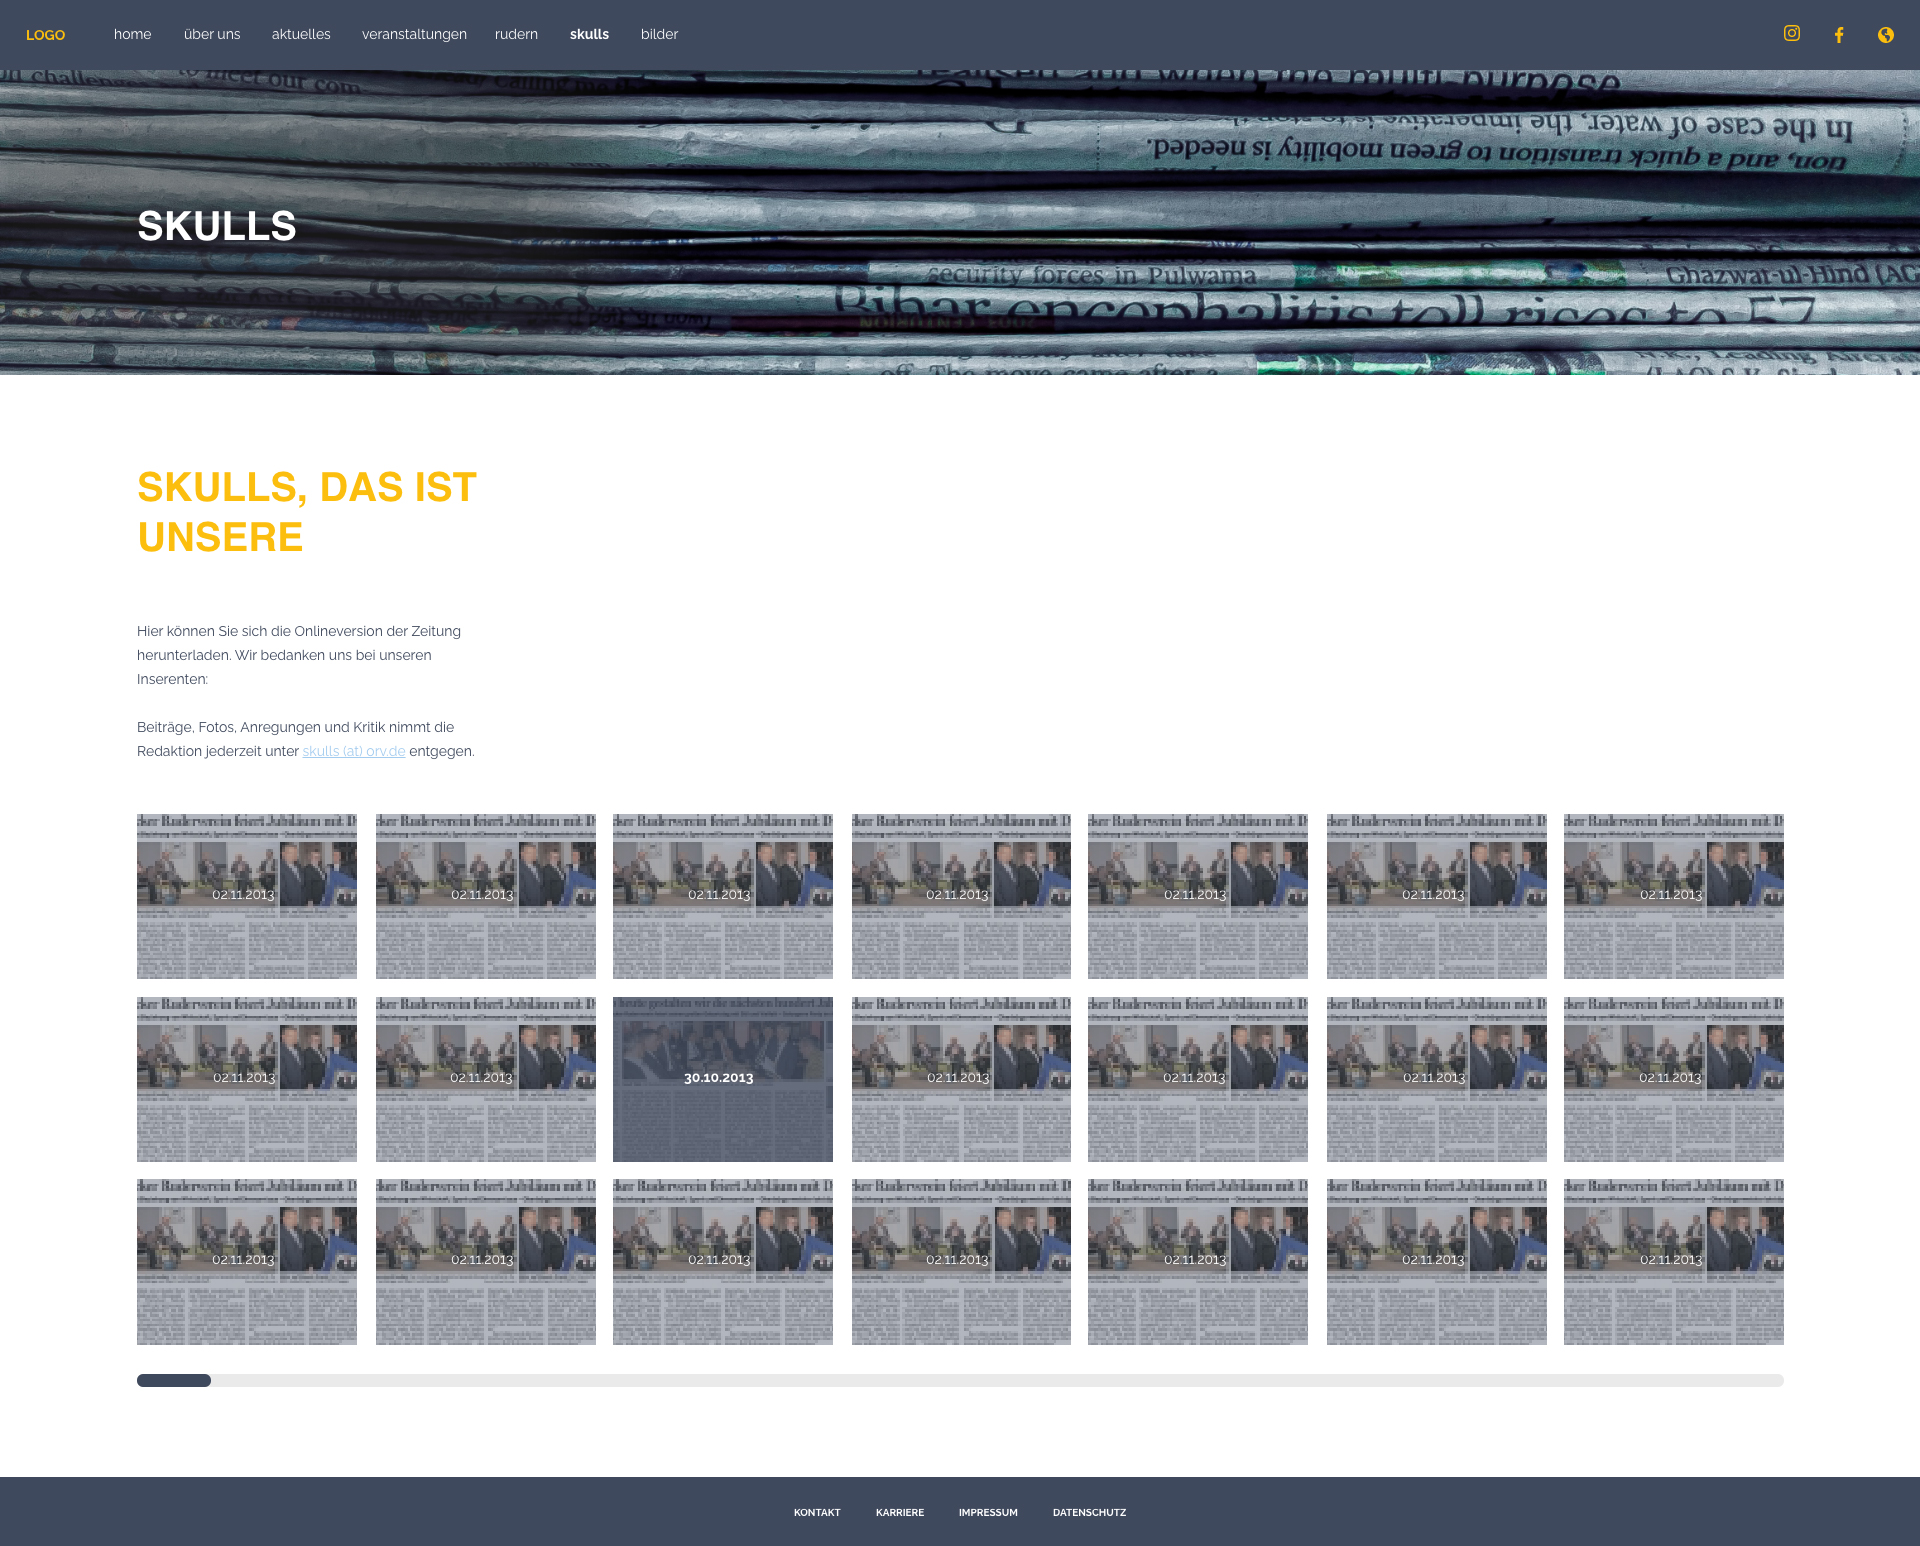Go to the bilder page
1920x1546 pixels.
pyautogui.click(x=659, y=34)
